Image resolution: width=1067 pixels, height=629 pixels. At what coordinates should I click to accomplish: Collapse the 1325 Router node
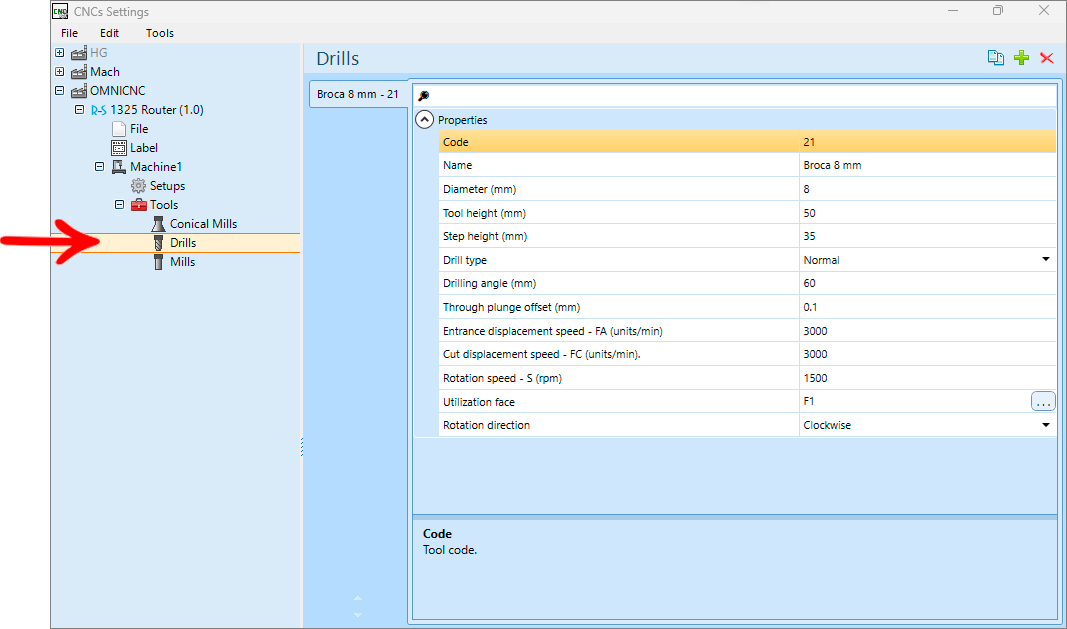pyautogui.click(x=80, y=110)
